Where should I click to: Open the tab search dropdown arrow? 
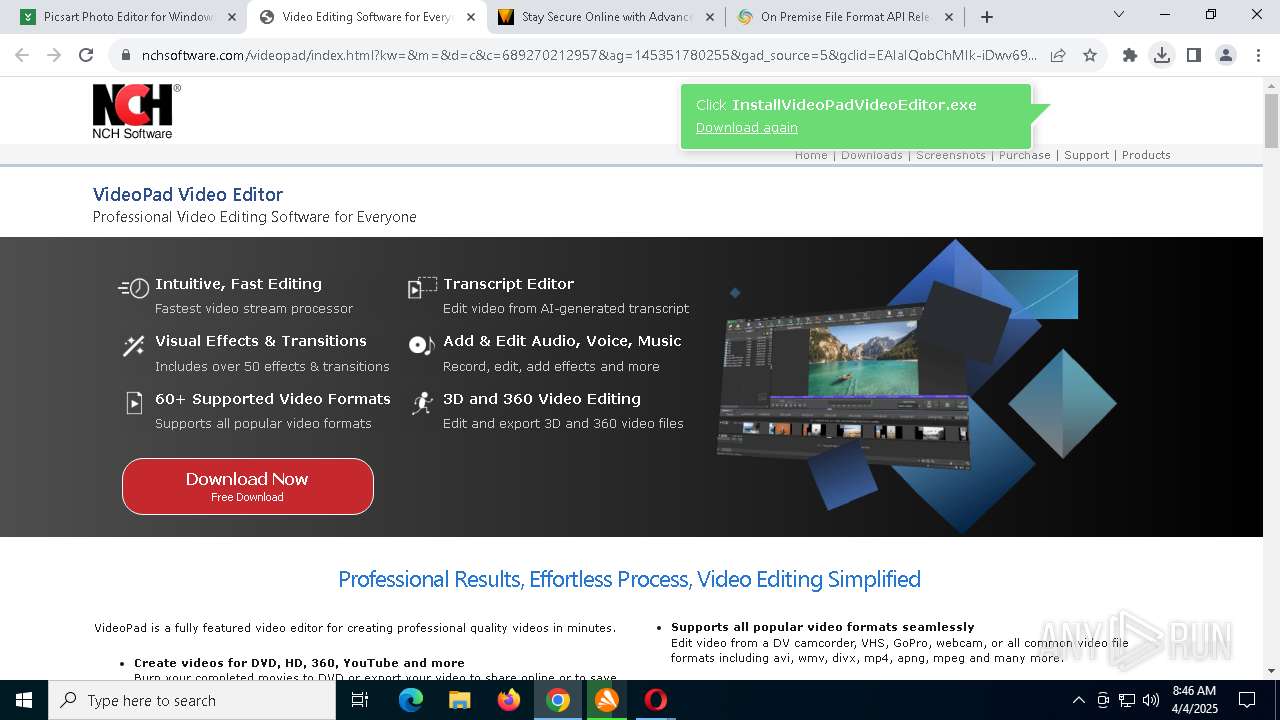tap(1119, 15)
